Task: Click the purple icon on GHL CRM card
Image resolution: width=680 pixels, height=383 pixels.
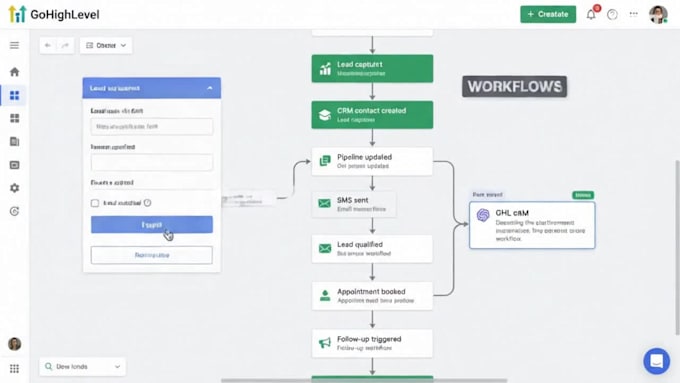Action: click(x=483, y=215)
